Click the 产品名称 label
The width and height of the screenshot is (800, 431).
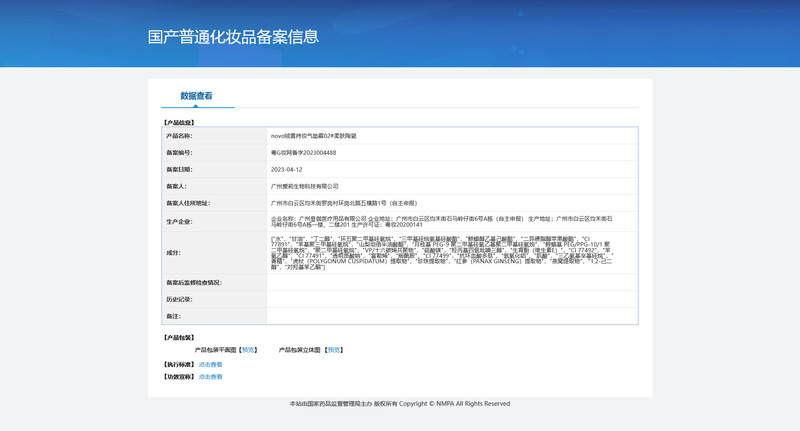click(179, 136)
